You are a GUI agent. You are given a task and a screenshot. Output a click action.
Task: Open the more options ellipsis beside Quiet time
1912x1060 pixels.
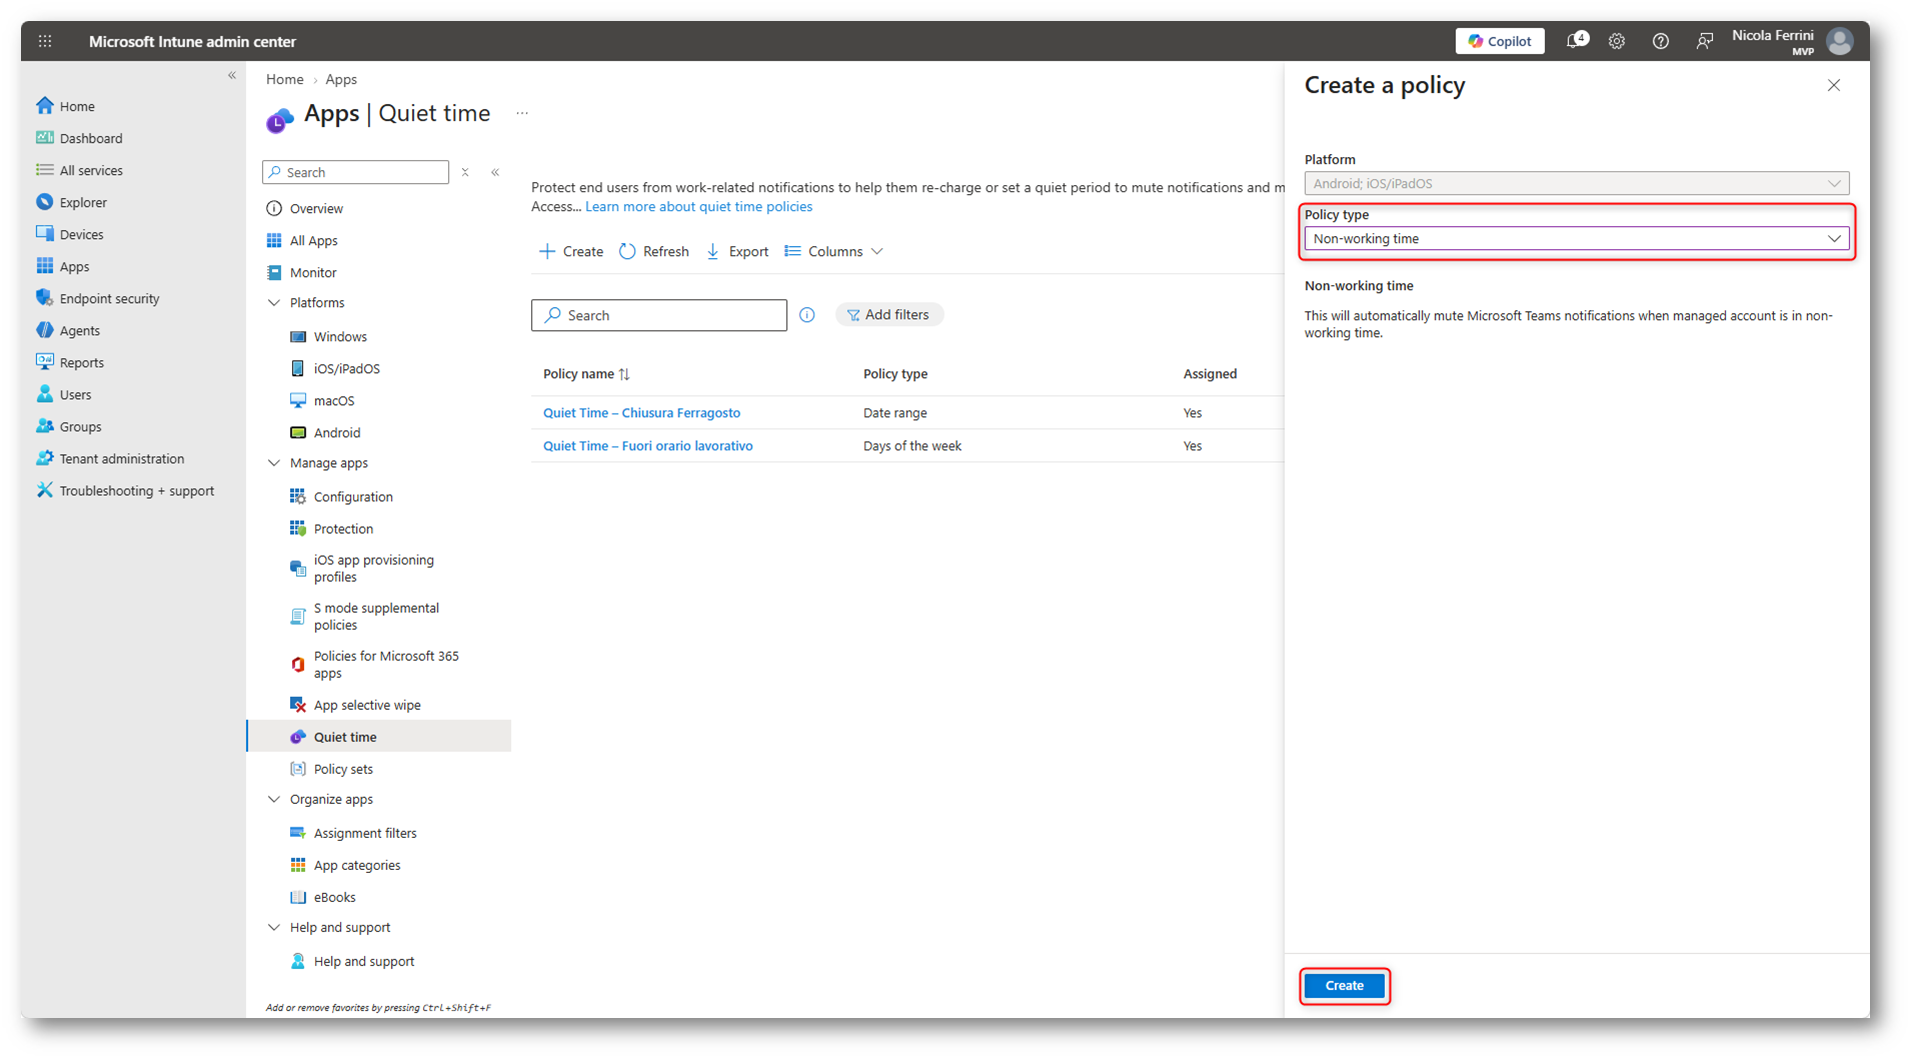click(x=522, y=114)
